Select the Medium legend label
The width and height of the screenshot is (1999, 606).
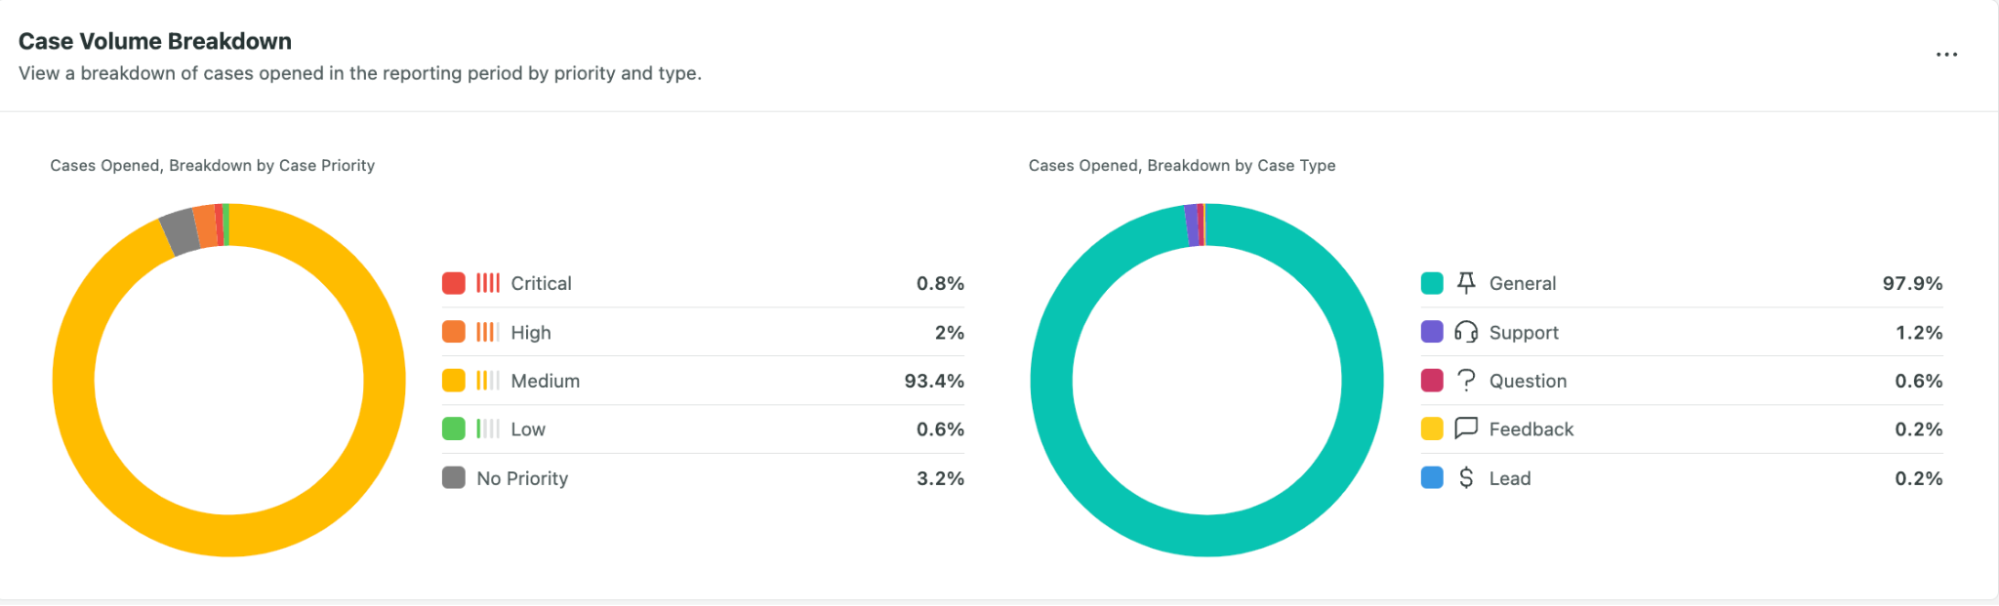pyautogui.click(x=545, y=381)
